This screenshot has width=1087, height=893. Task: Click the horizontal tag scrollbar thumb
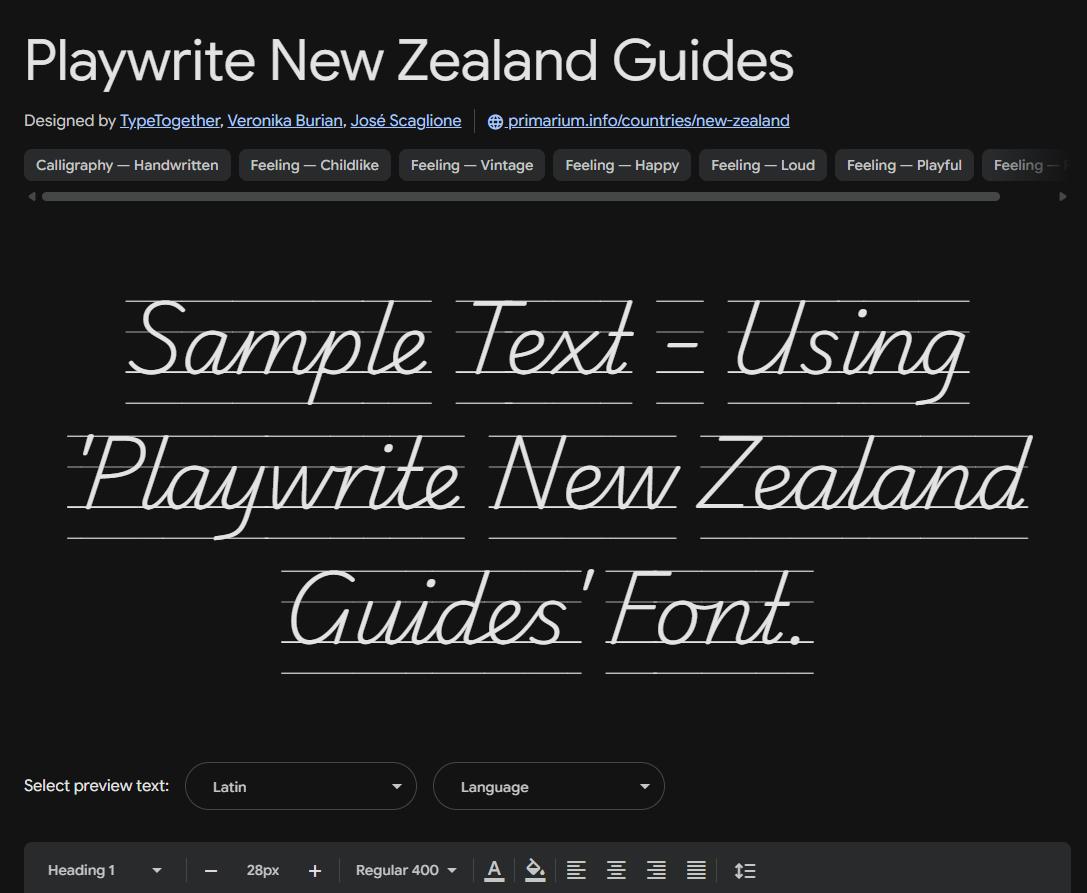click(521, 197)
